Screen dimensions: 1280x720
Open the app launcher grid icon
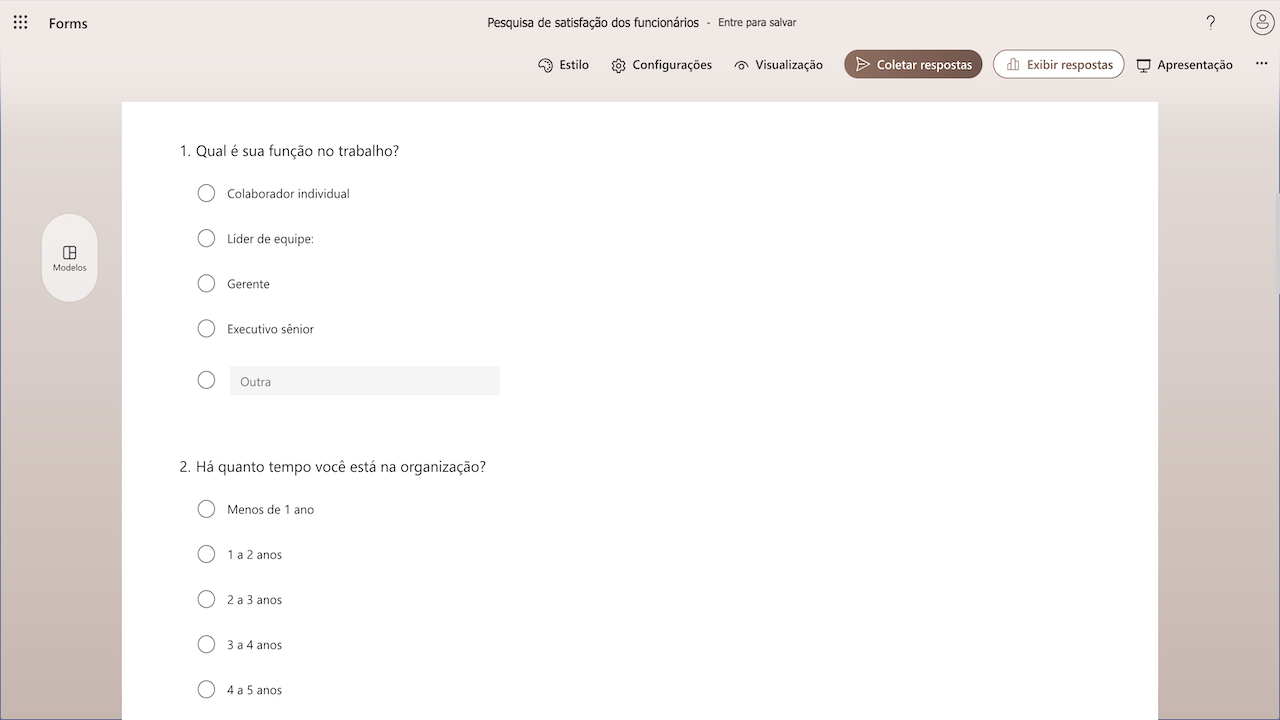(20, 23)
